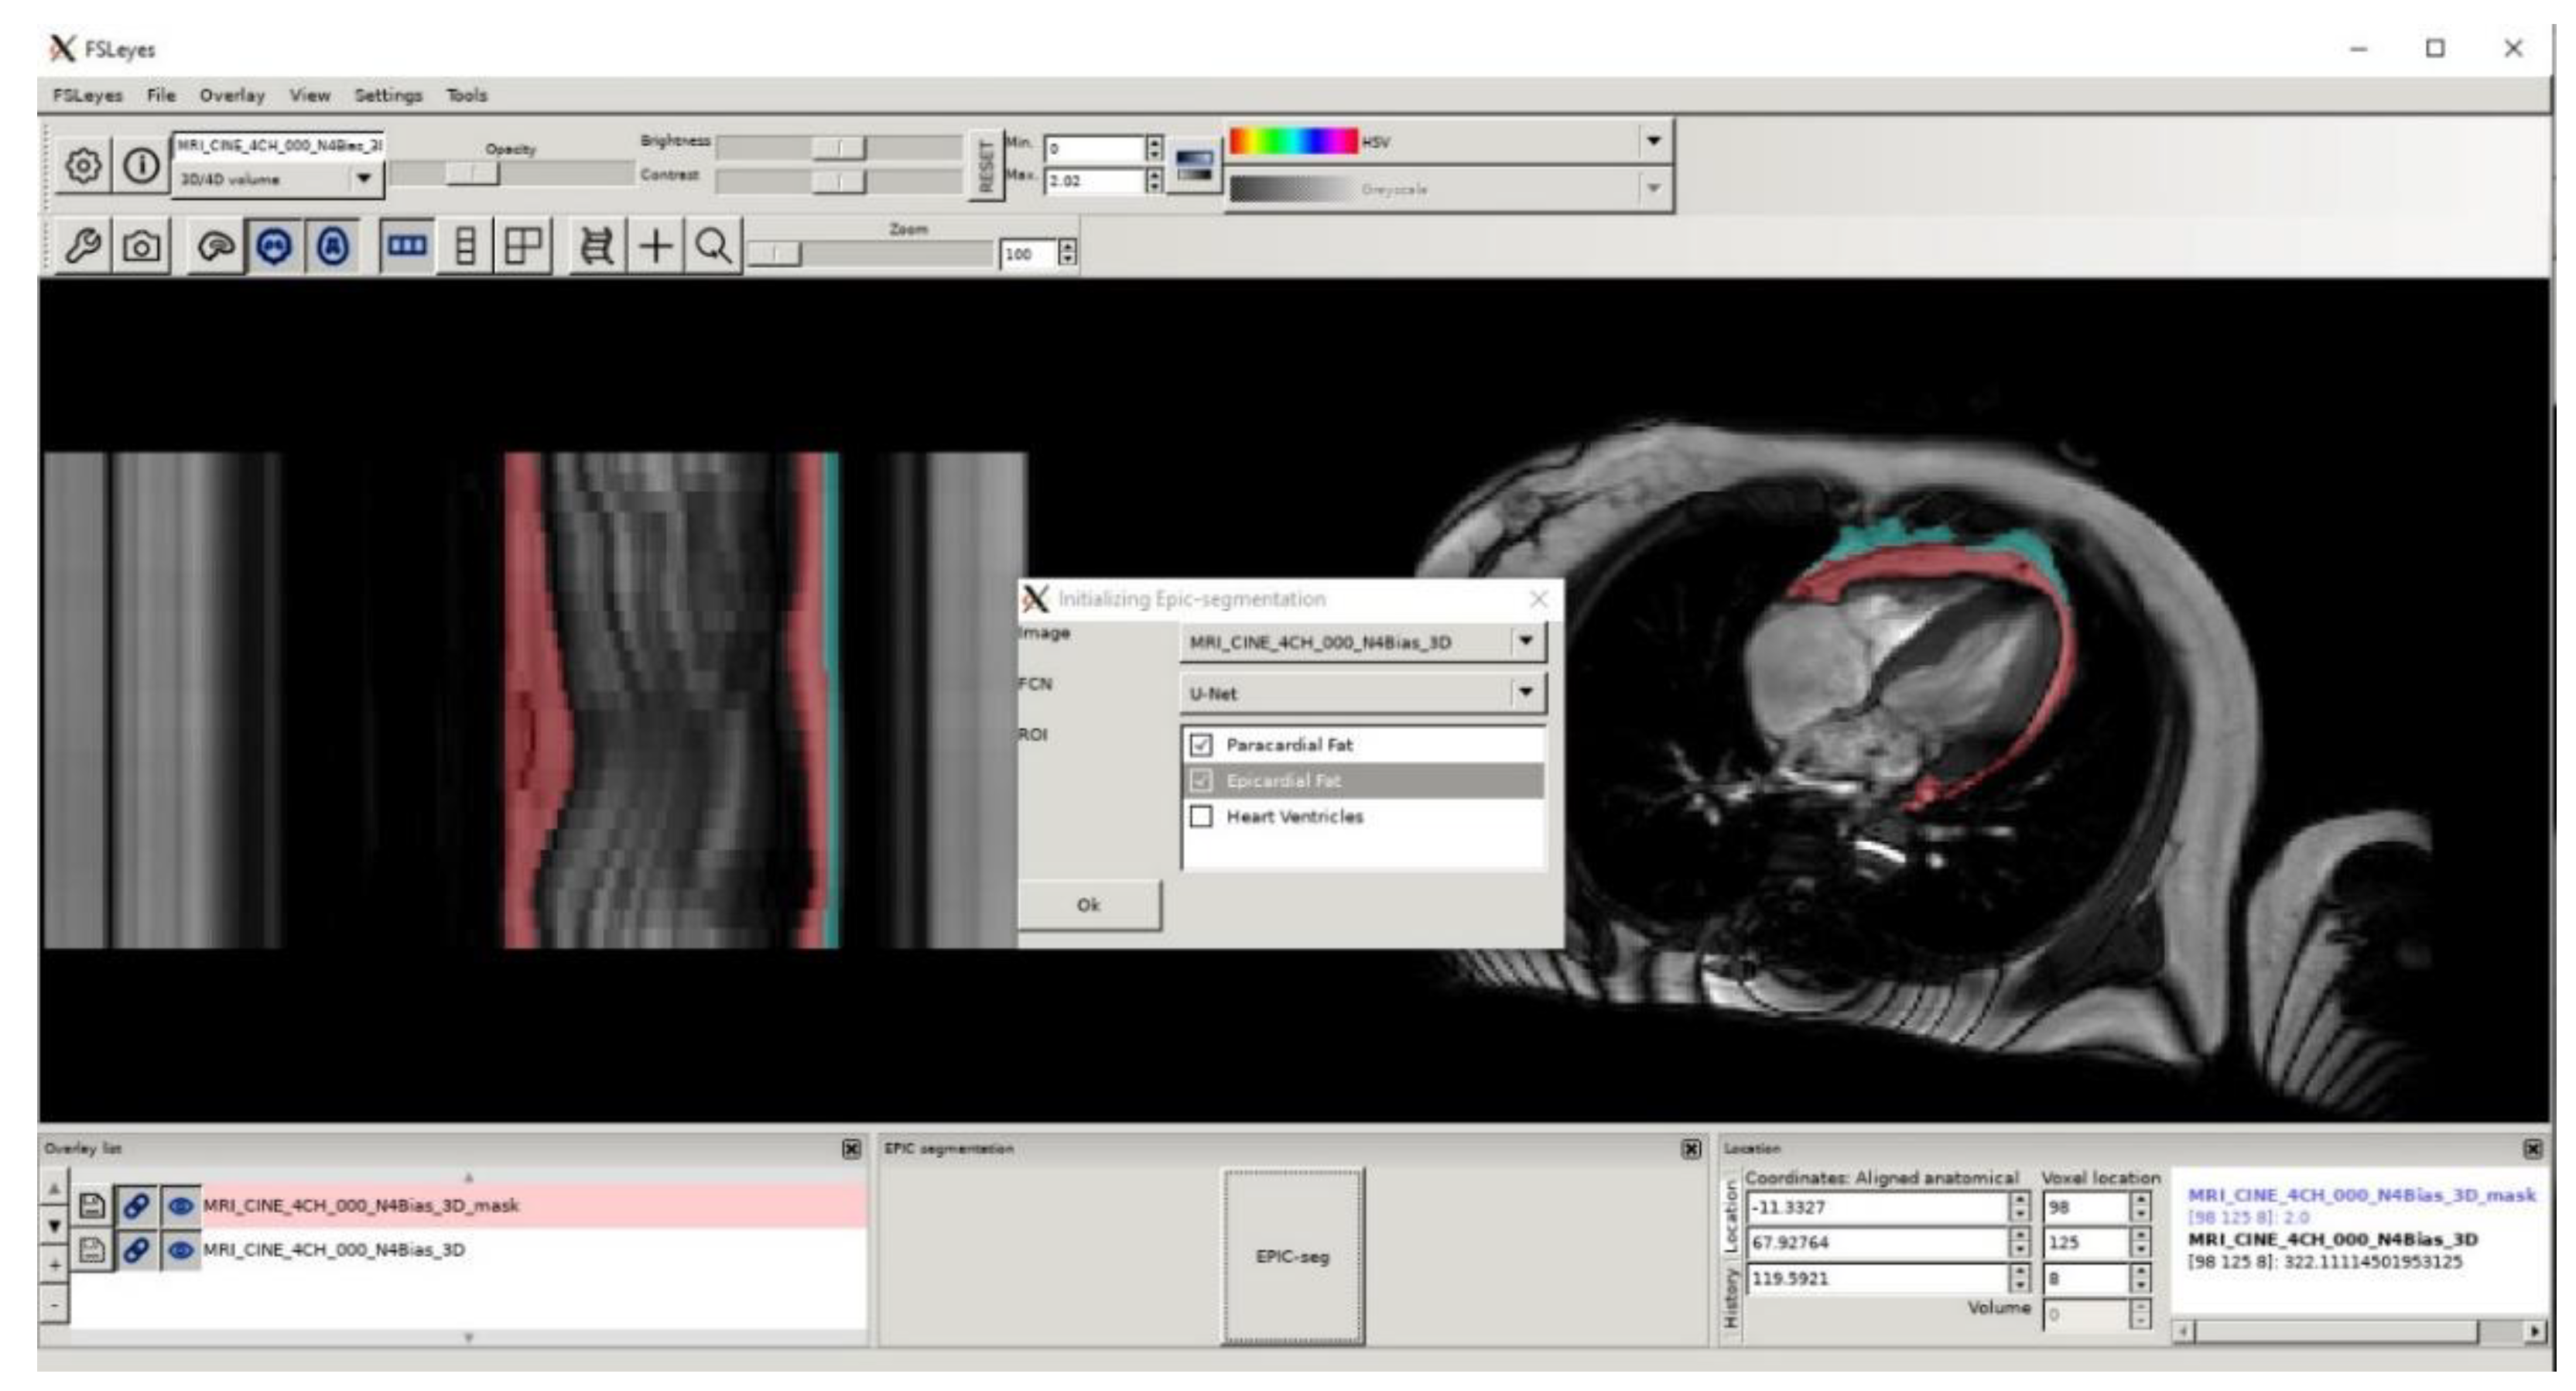Screen dimensions: 2576x1391
Task: Open the Overlay menu
Action: [232, 96]
